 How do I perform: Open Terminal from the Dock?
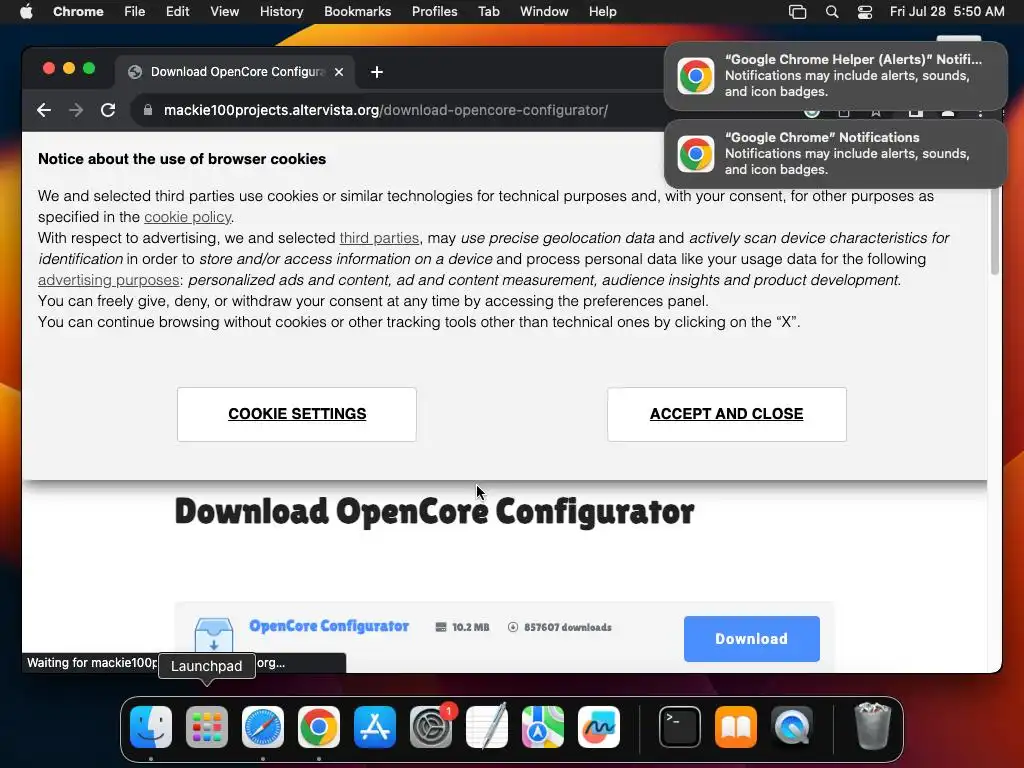point(680,727)
